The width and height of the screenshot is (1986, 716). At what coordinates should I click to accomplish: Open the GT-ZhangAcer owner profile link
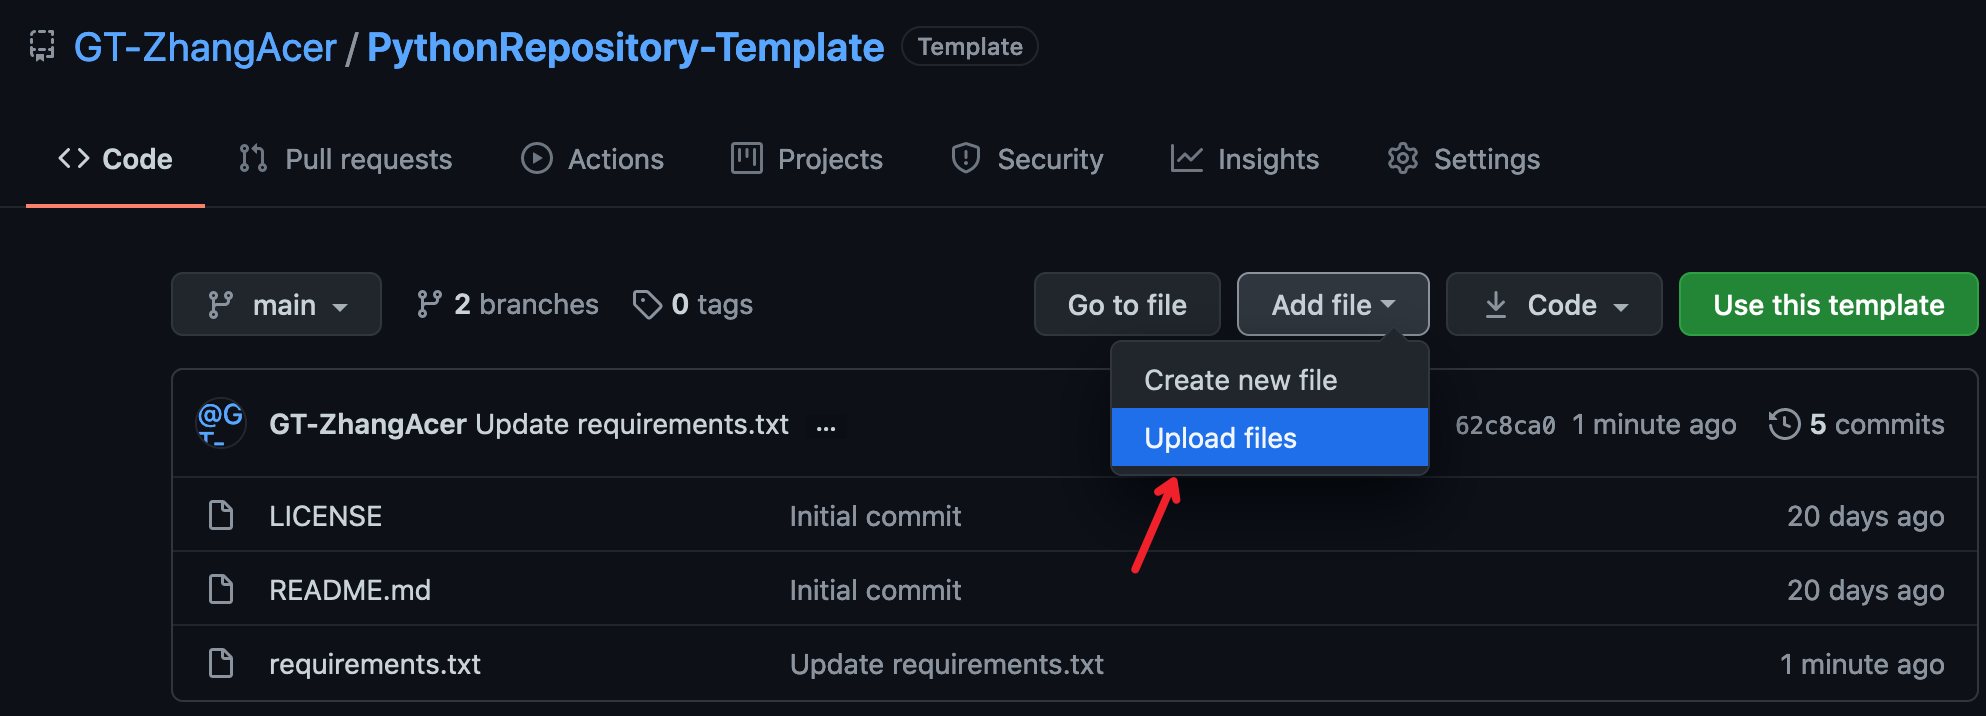point(205,47)
